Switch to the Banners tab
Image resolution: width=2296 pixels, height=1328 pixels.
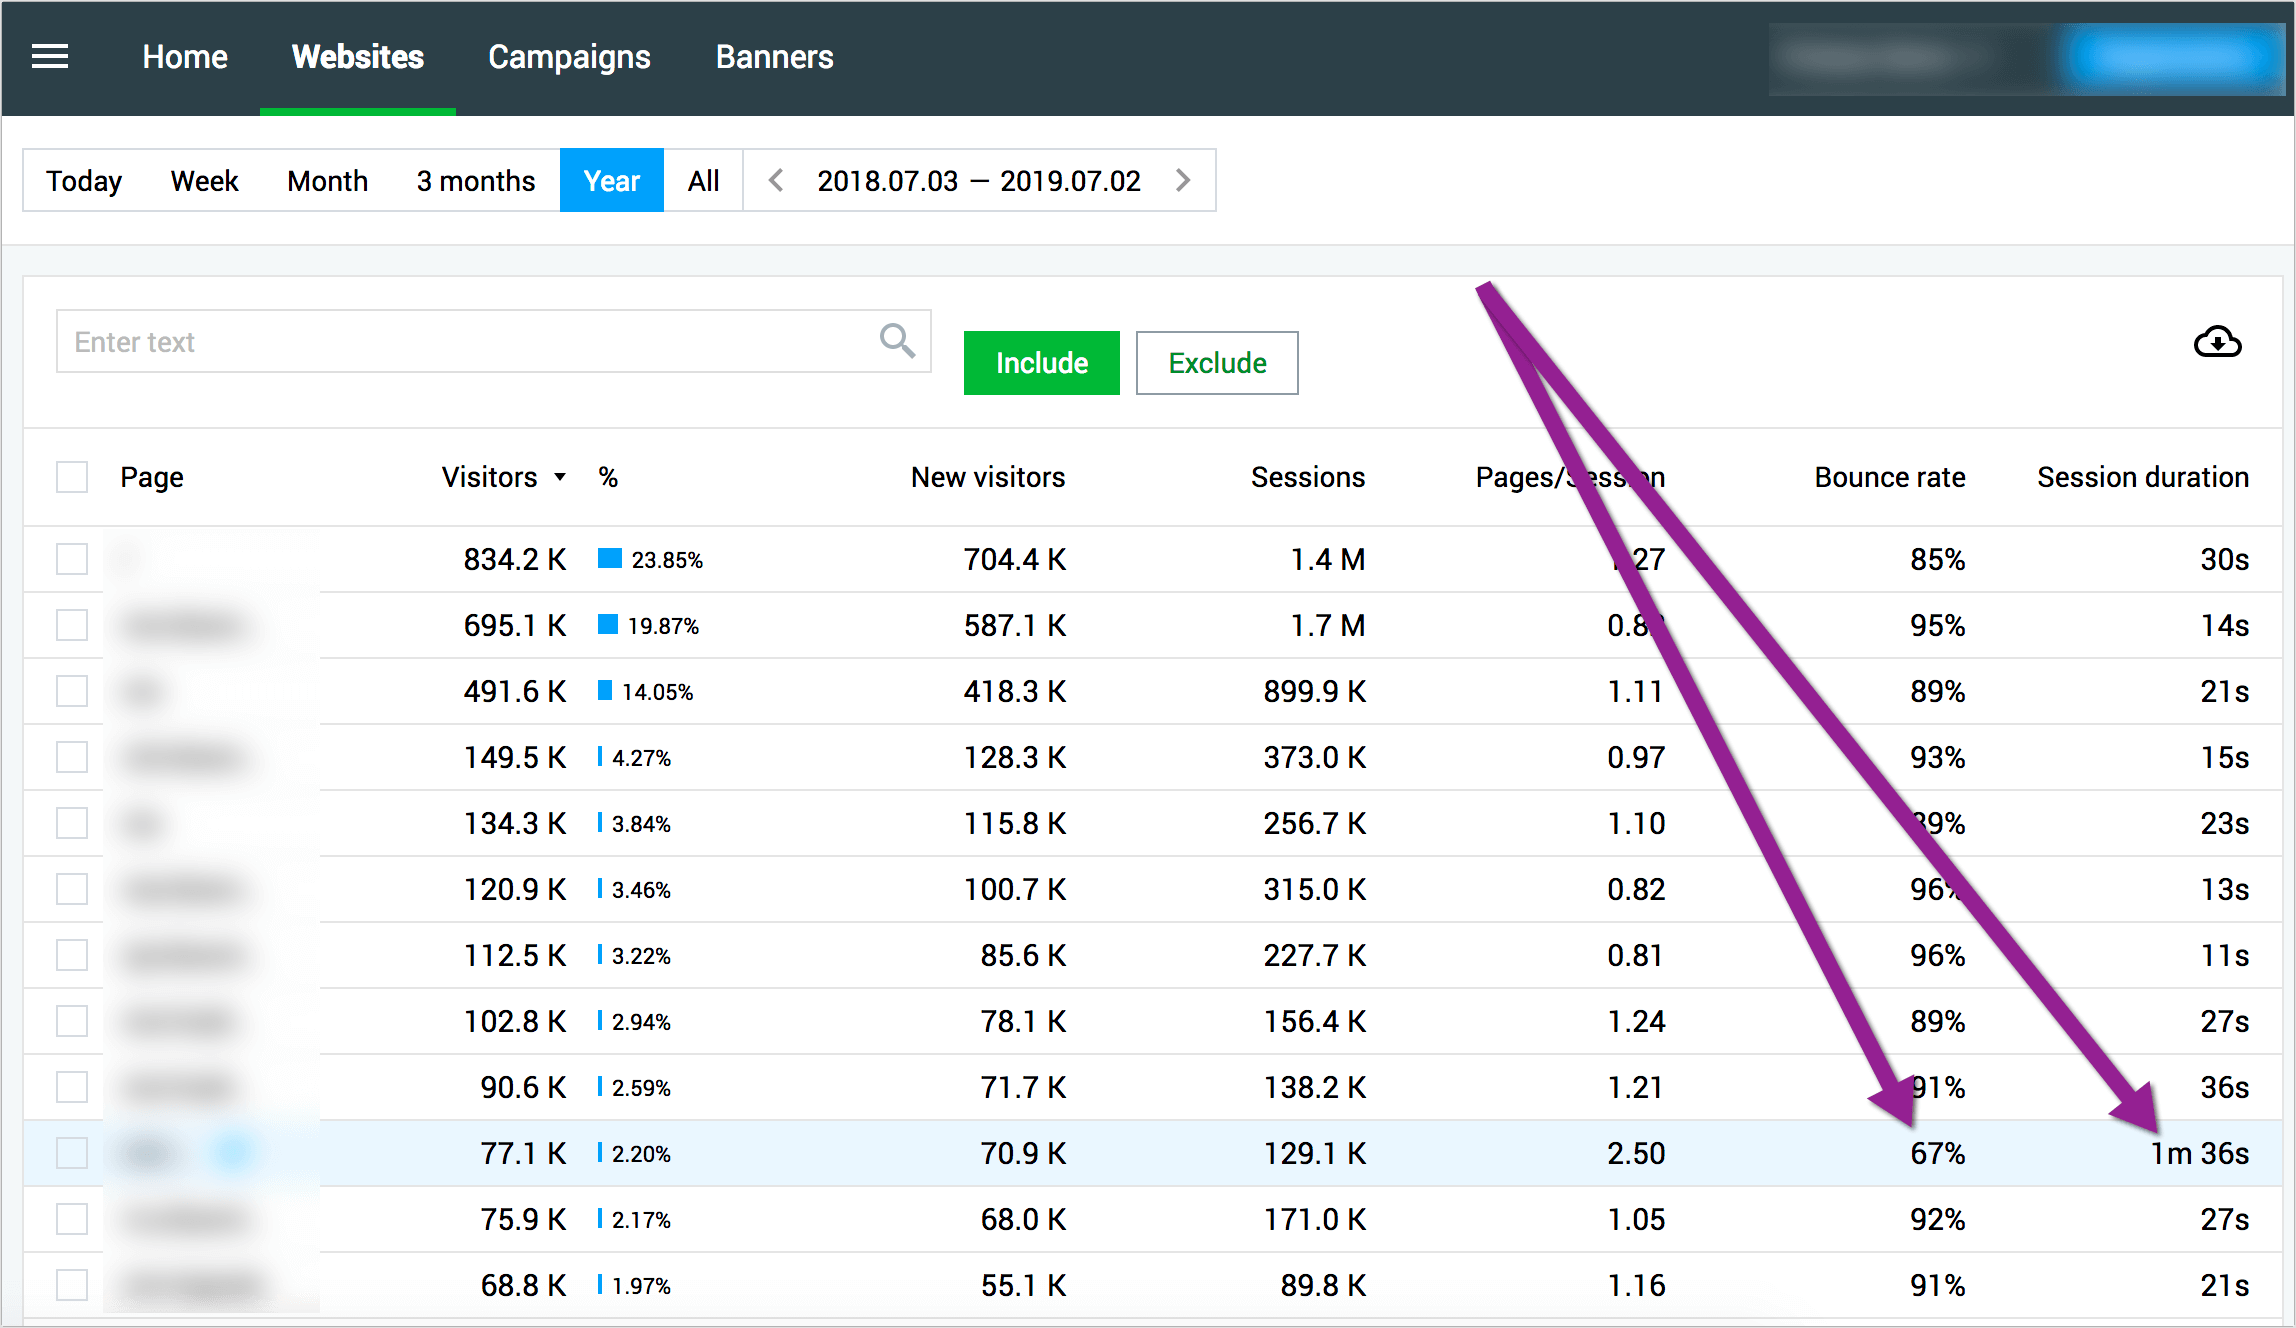(x=774, y=57)
